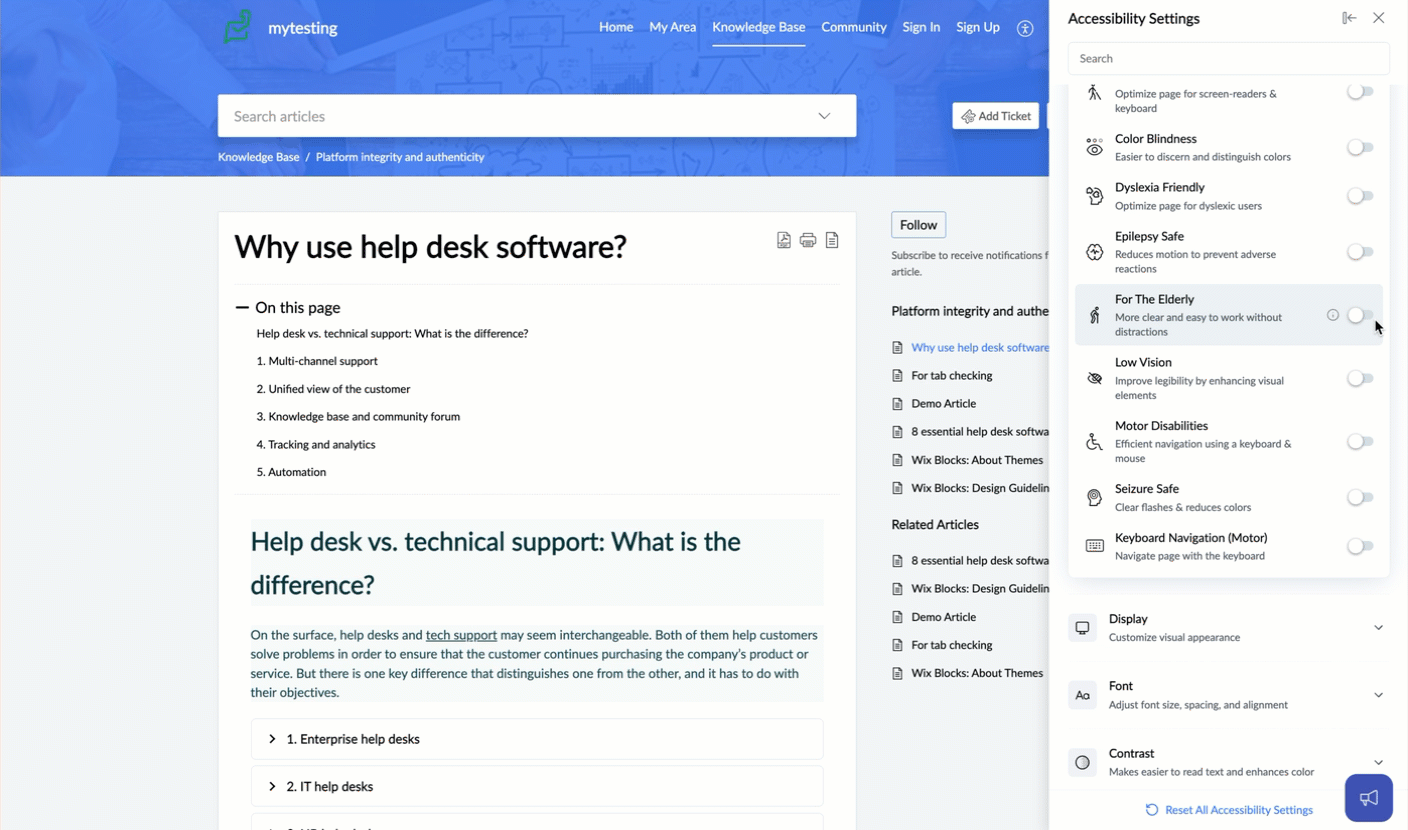Close the Accessibility Settings panel

[x=1379, y=18]
